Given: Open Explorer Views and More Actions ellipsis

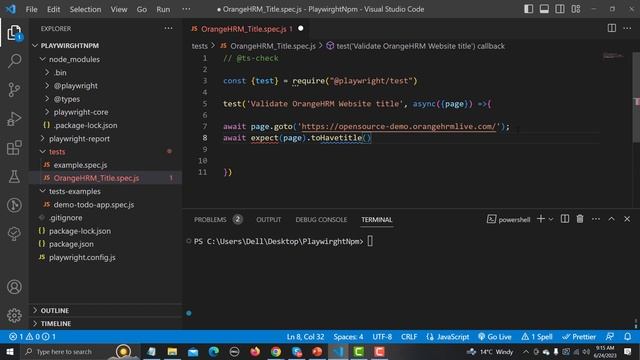Looking at the screenshot, I should 168,28.
